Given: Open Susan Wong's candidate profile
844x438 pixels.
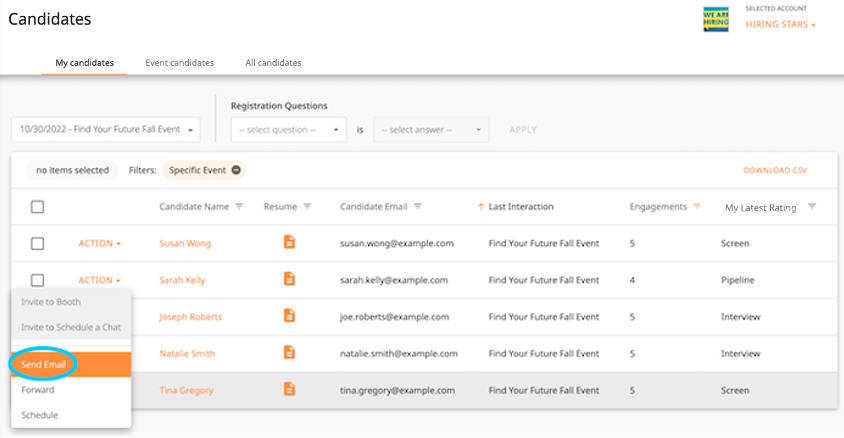Looking at the screenshot, I should point(185,243).
